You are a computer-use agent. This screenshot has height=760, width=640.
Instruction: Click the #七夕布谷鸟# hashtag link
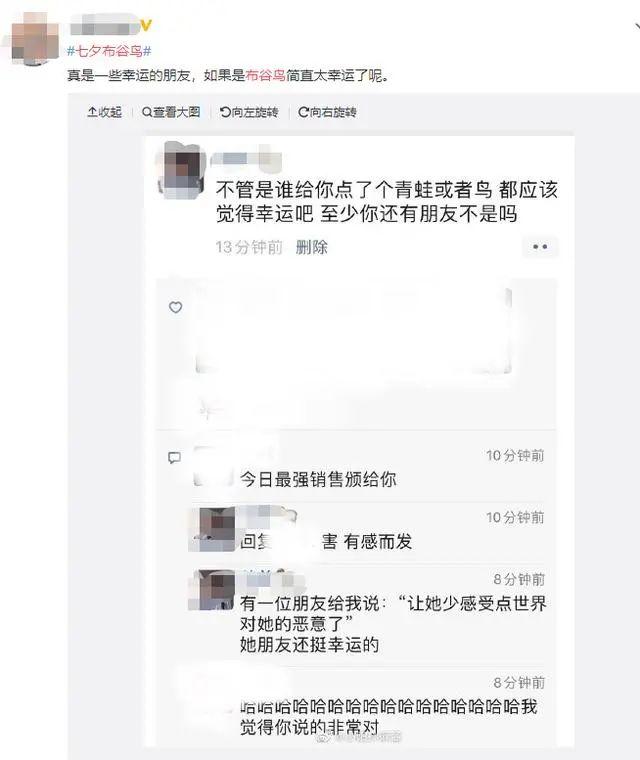click(x=109, y=50)
